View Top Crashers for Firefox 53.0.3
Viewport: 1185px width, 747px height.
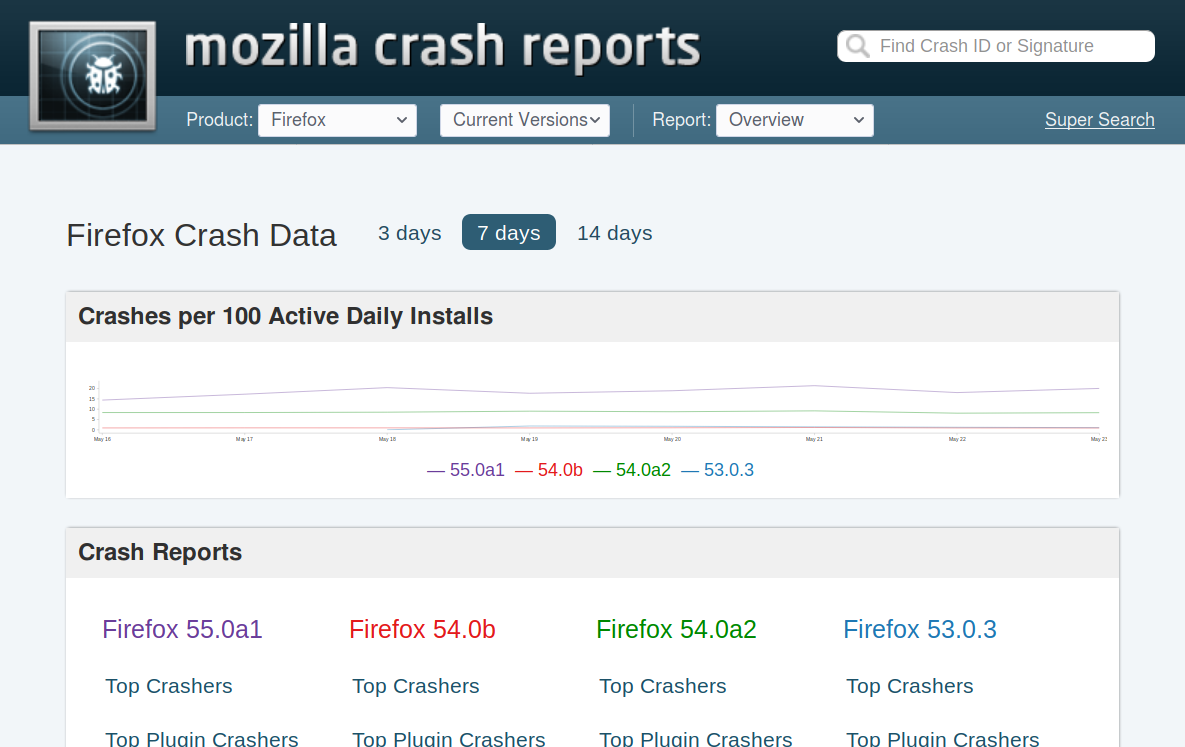coord(909,686)
